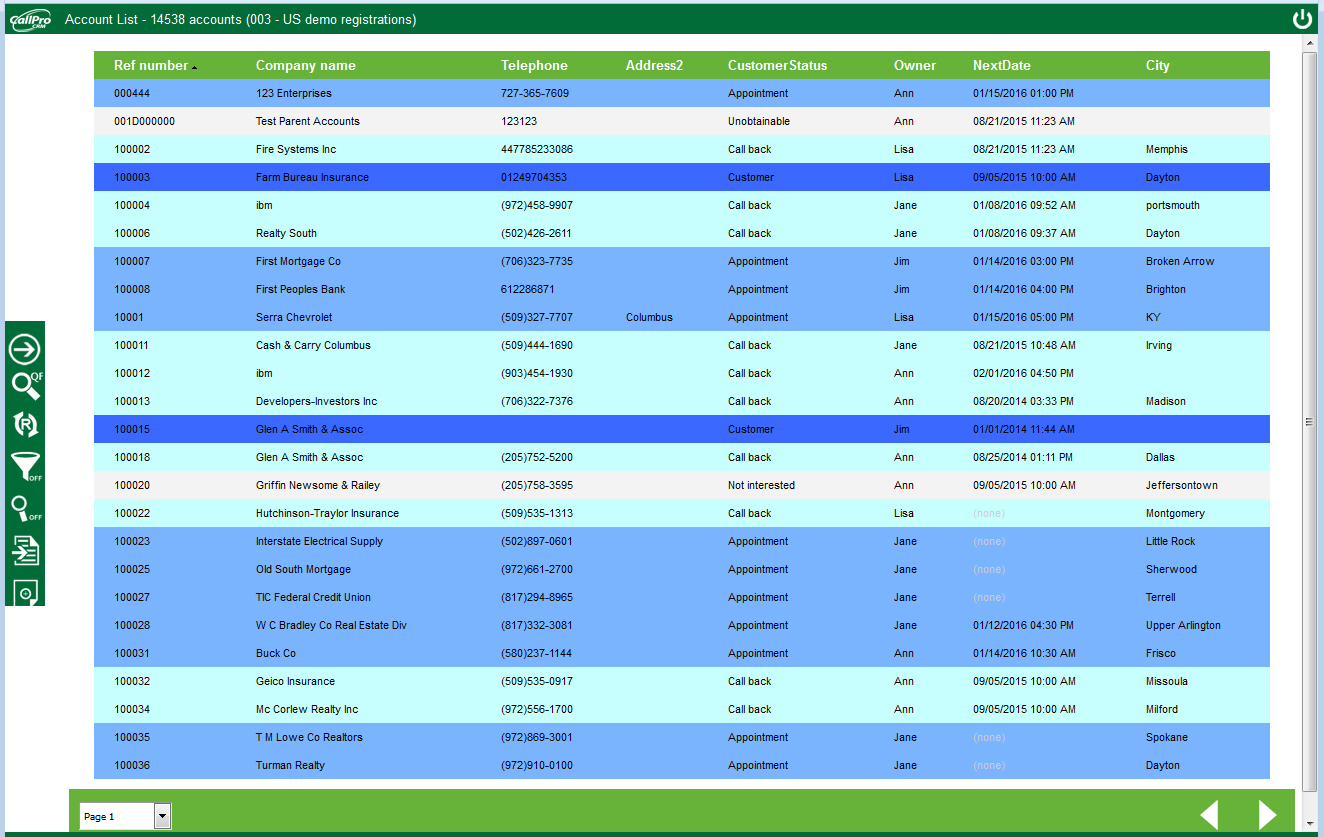Open the Fire Systems Inc account
1324x837 pixels.
(296, 149)
